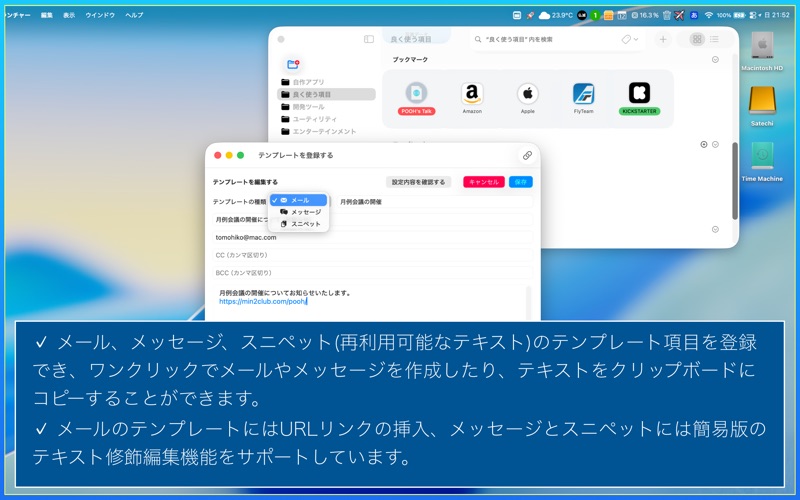
Task: Open the POOH's Talk bookmark icon
Action: pyautogui.click(x=416, y=93)
